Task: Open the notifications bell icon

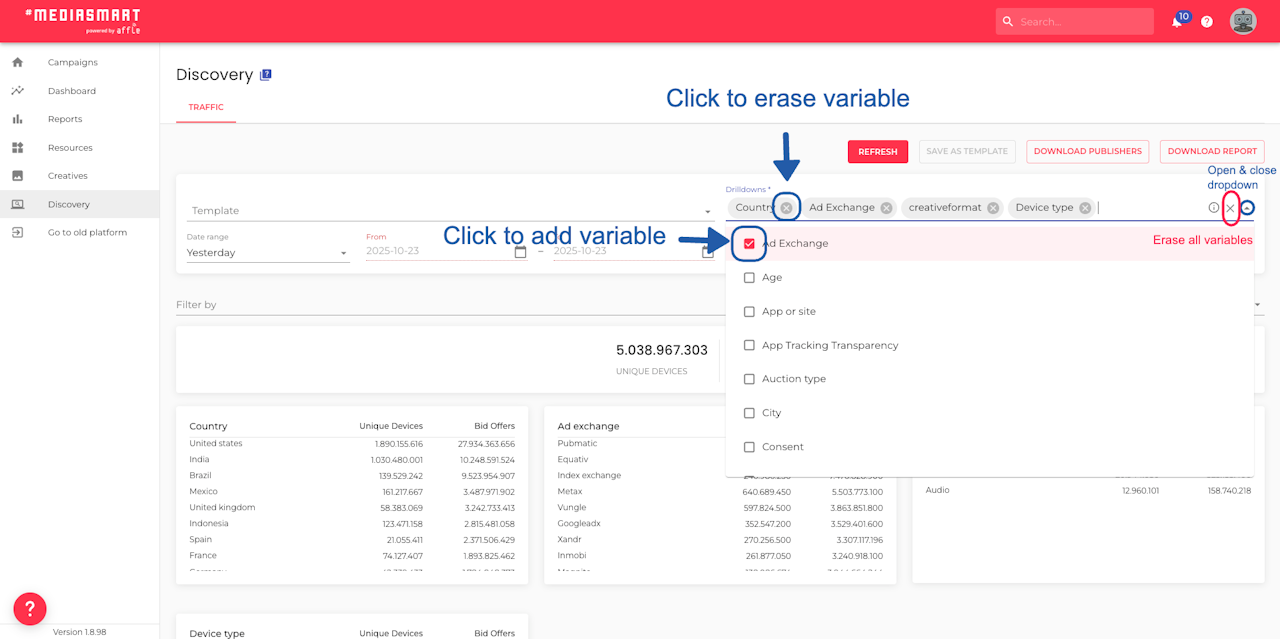Action: [x=1177, y=22]
